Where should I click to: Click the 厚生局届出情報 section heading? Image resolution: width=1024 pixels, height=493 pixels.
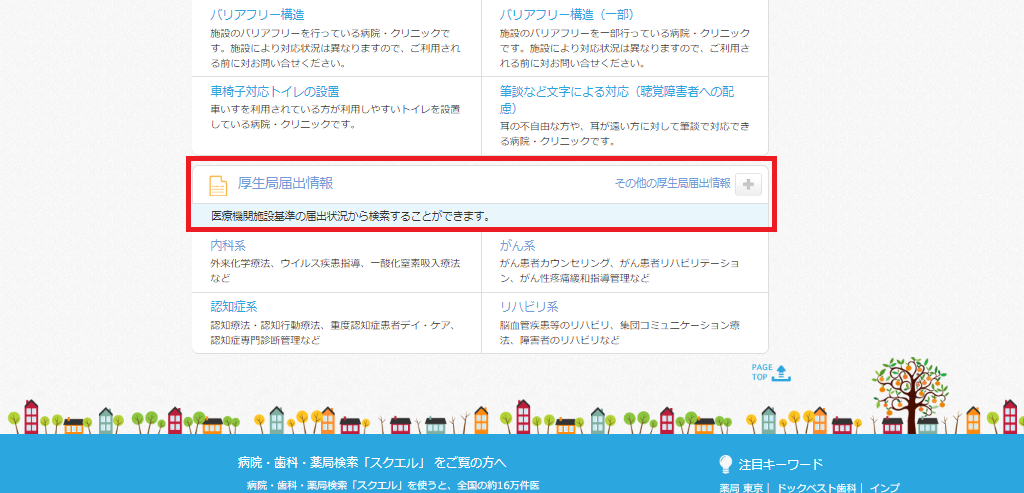tap(285, 184)
